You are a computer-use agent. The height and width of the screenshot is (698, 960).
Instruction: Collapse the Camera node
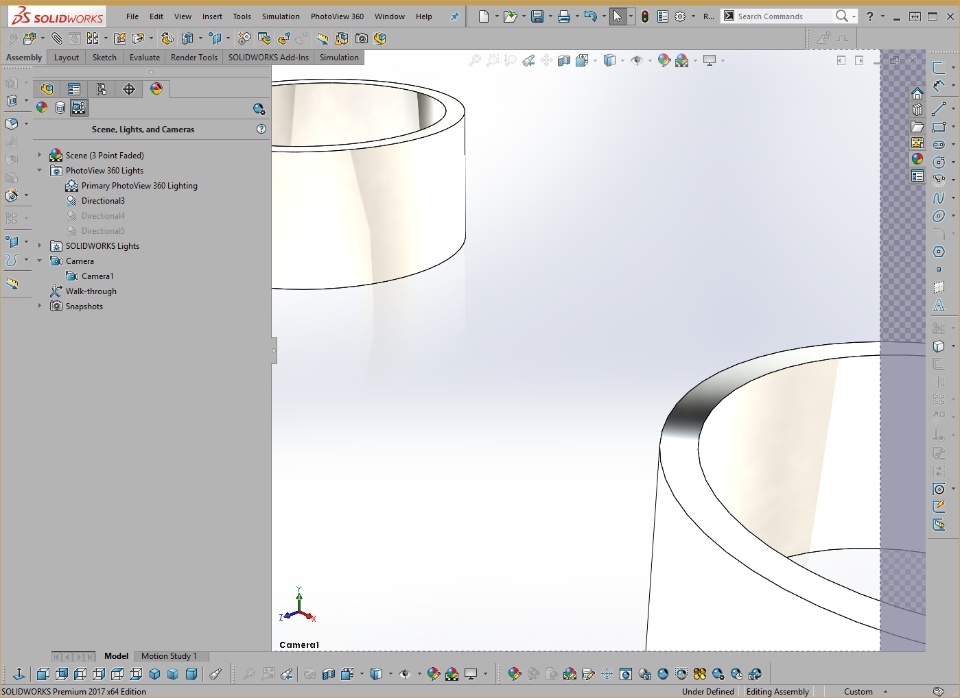pos(40,261)
